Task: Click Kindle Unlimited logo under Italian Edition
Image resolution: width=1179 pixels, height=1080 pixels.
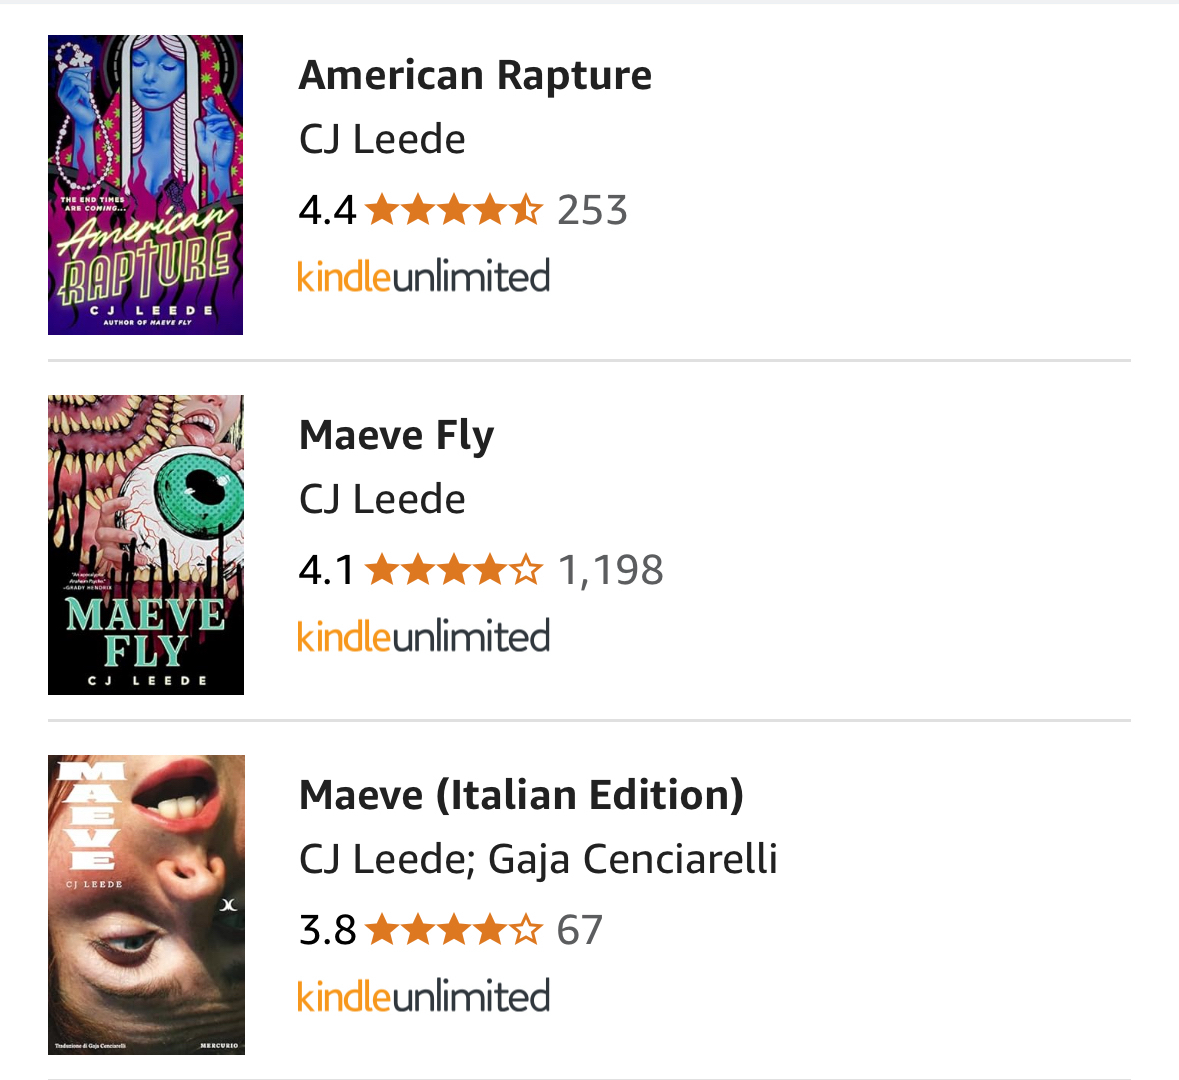Action: pos(424,997)
